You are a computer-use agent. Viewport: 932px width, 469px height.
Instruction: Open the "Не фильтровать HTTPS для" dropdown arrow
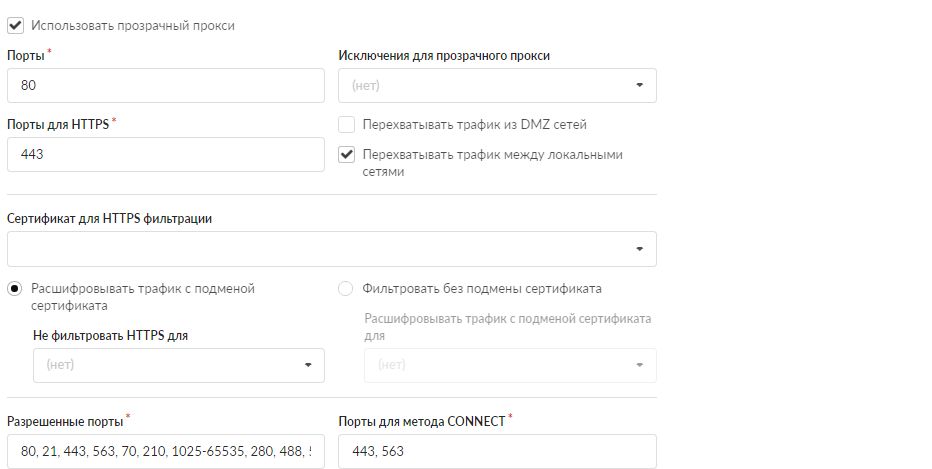point(308,365)
